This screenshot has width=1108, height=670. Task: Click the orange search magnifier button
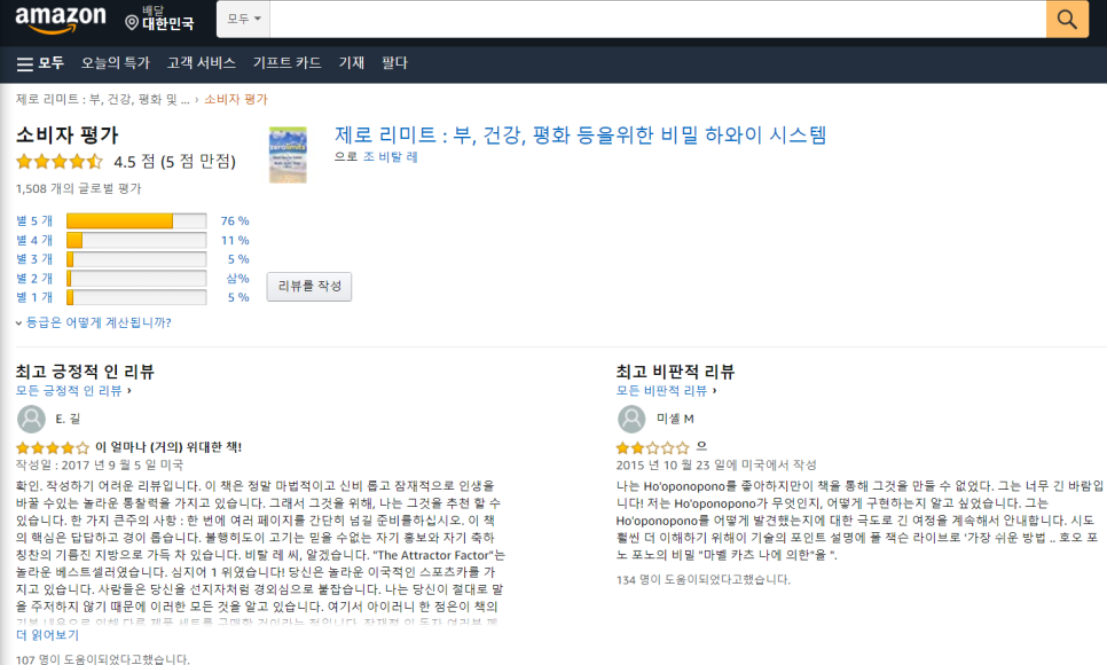coord(1067,19)
